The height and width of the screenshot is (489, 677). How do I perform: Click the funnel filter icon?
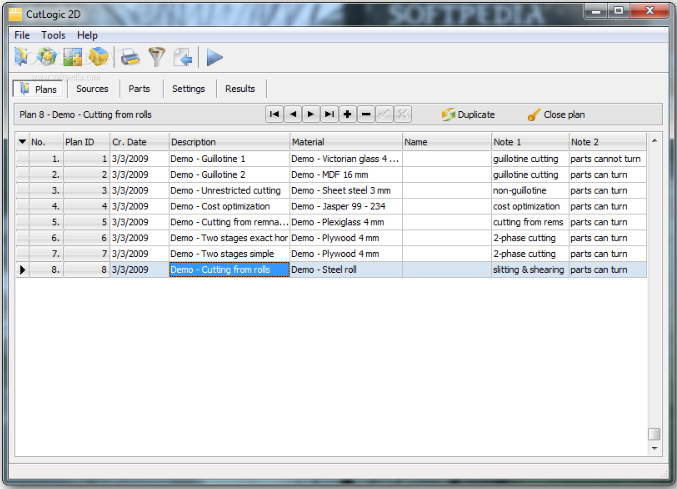click(x=157, y=57)
